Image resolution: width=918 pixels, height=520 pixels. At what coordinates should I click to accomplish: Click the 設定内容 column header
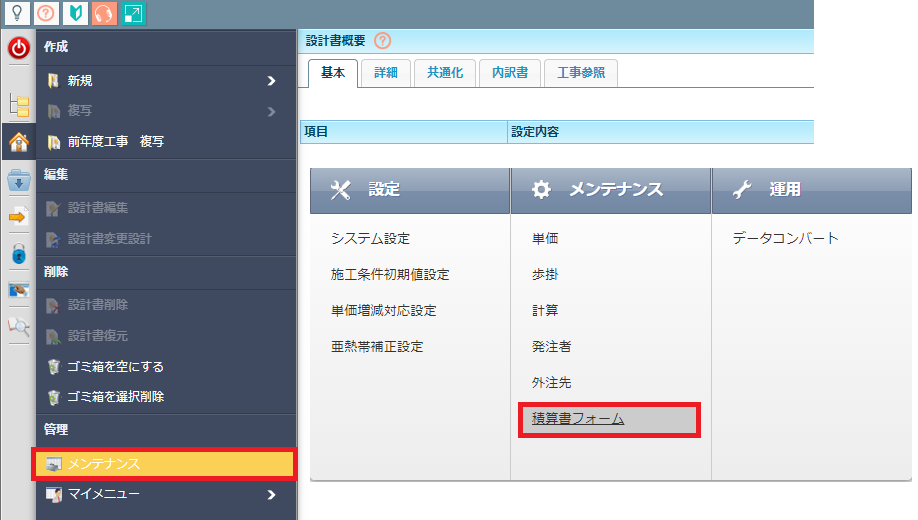(661, 132)
